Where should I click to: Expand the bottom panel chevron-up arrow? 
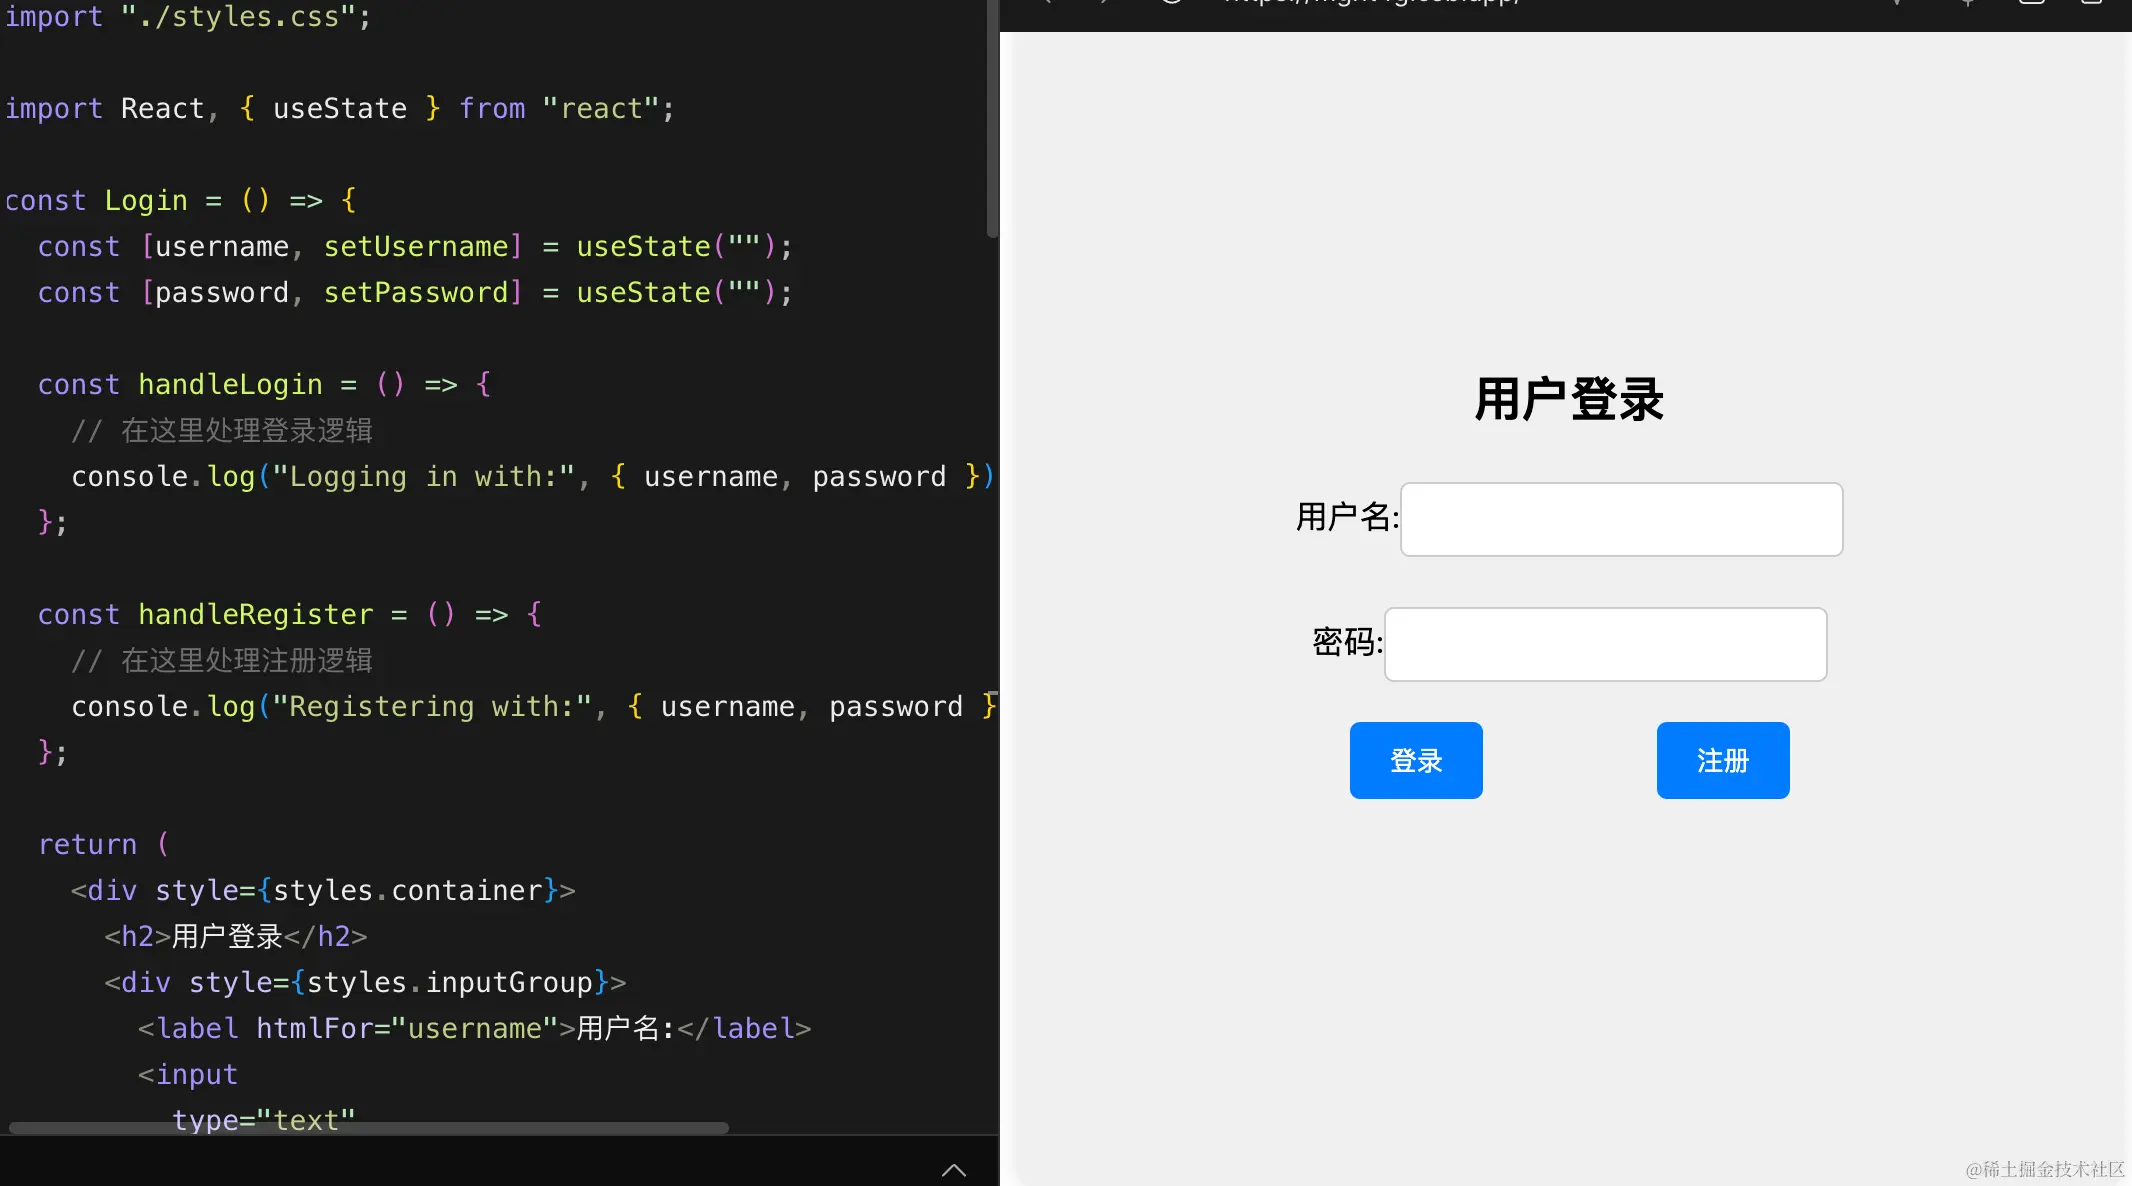click(x=953, y=1169)
